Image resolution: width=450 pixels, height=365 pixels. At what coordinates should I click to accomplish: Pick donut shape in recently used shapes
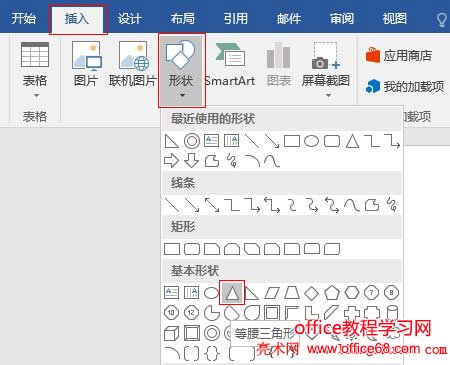click(x=192, y=141)
